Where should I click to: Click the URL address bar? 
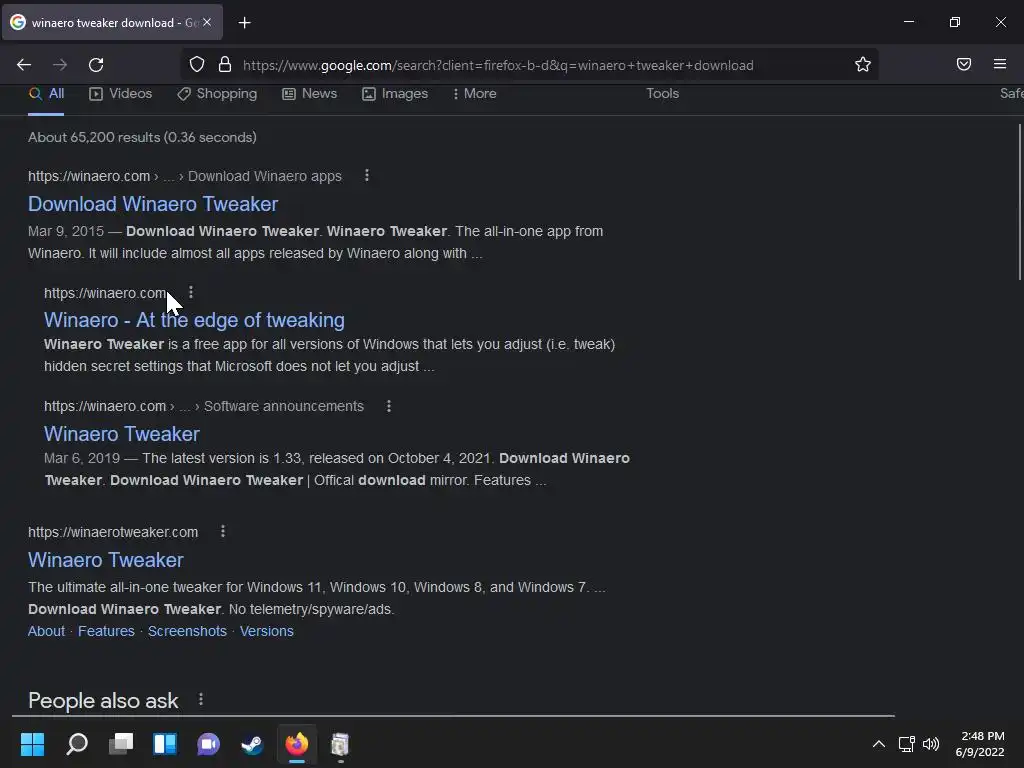pyautogui.click(x=529, y=65)
